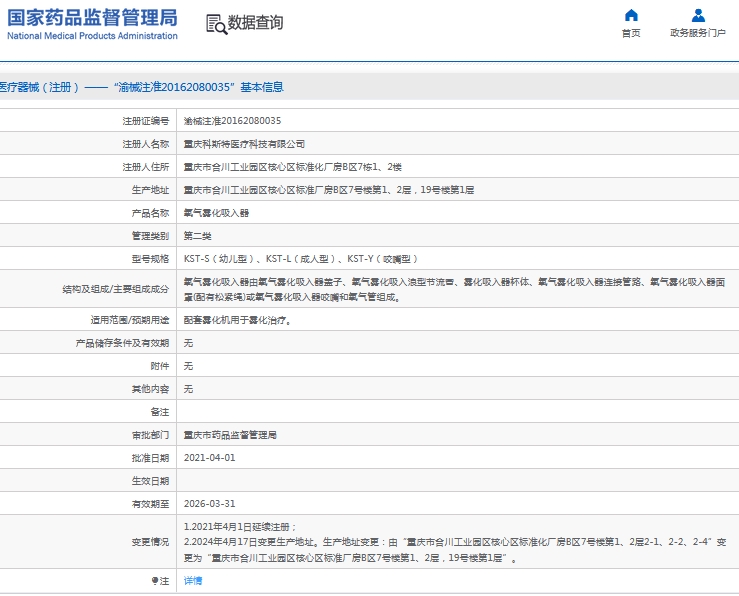Click the 注册人住所 field label
The height and width of the screenshot is (596, 739).
pos(146,167)
